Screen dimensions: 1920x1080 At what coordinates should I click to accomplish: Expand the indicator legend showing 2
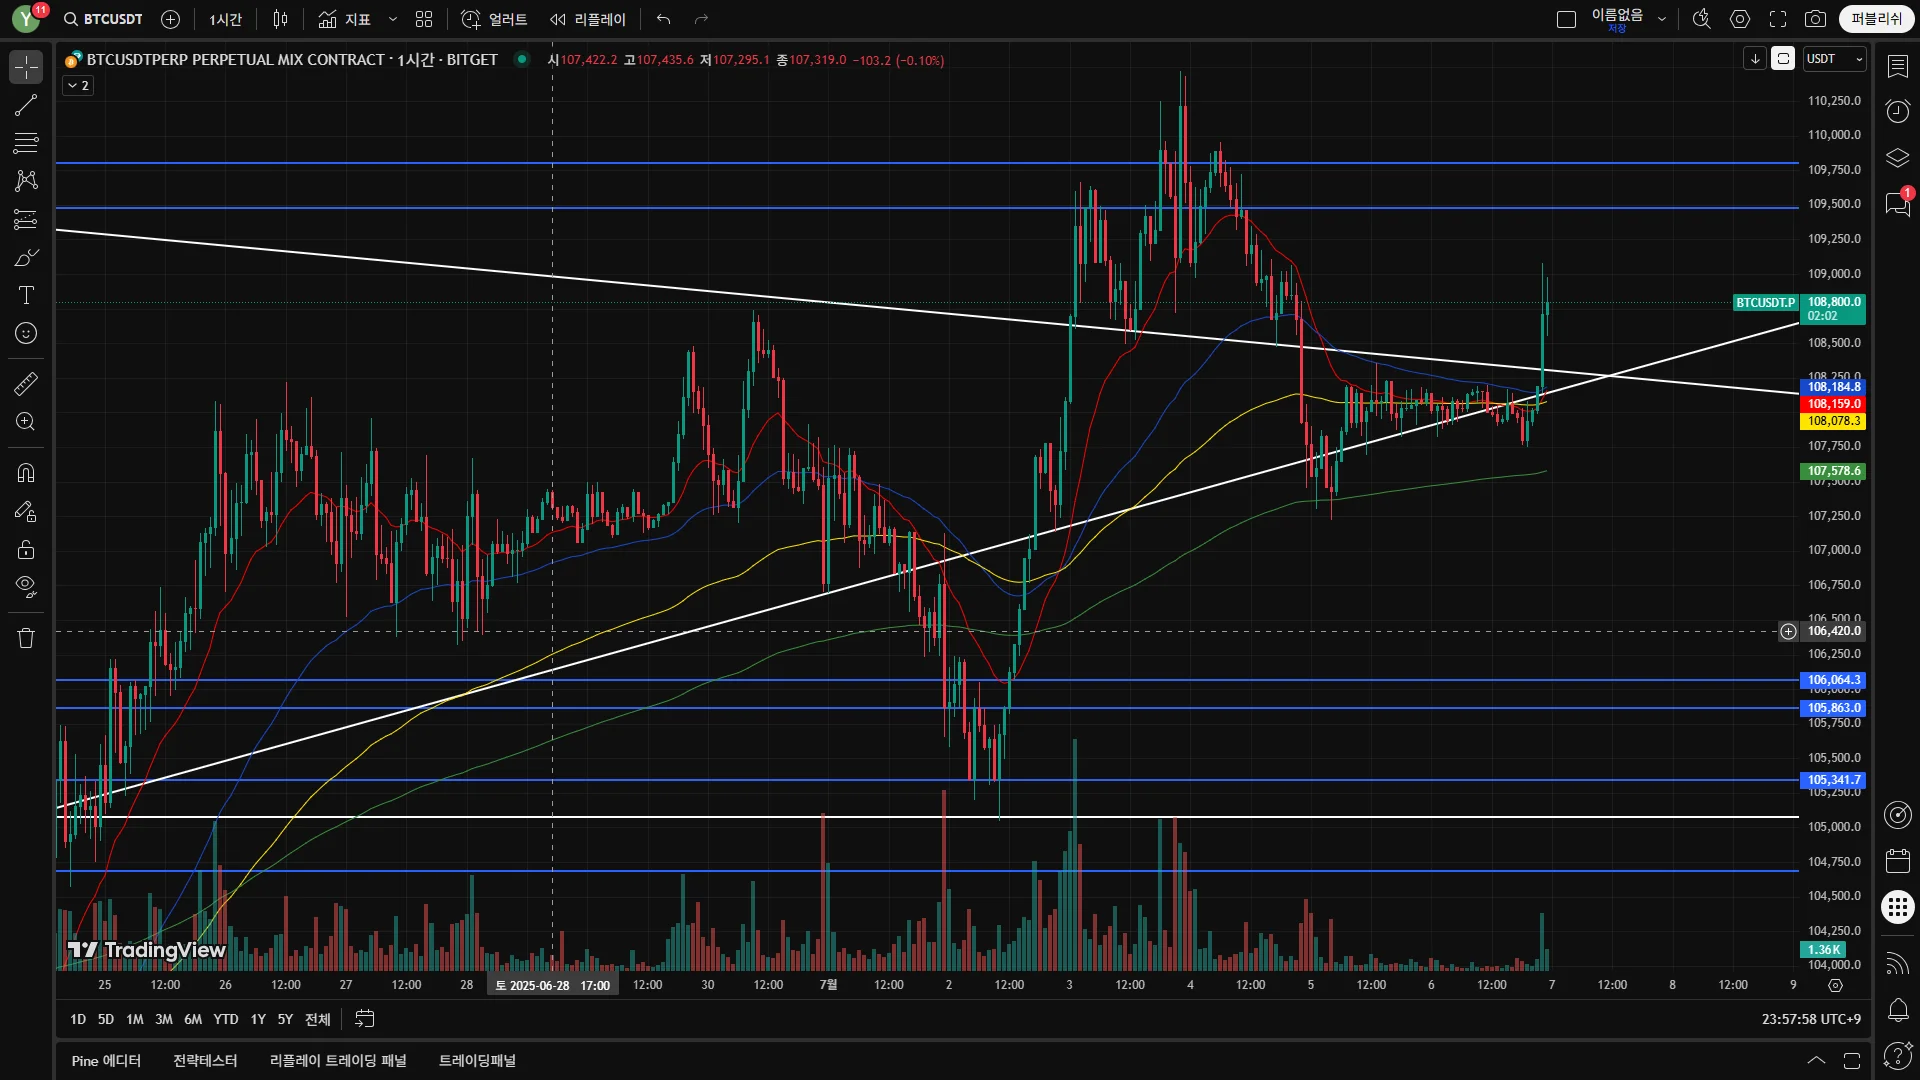pos(78,86)
